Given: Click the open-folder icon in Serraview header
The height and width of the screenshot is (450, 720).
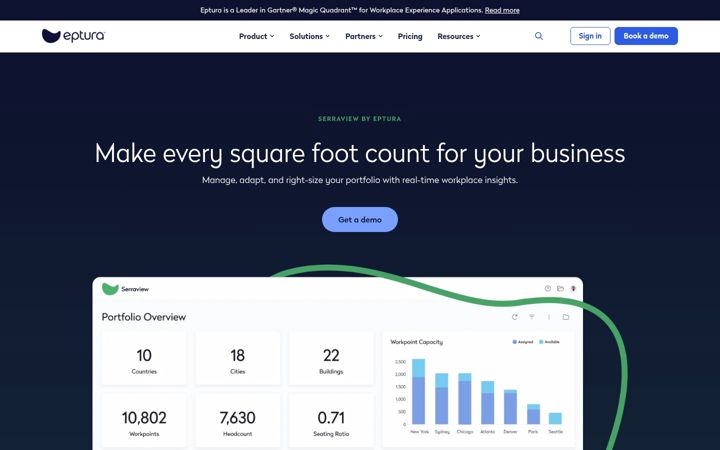Looking at the screenshot, I should (x=560, y=288).
